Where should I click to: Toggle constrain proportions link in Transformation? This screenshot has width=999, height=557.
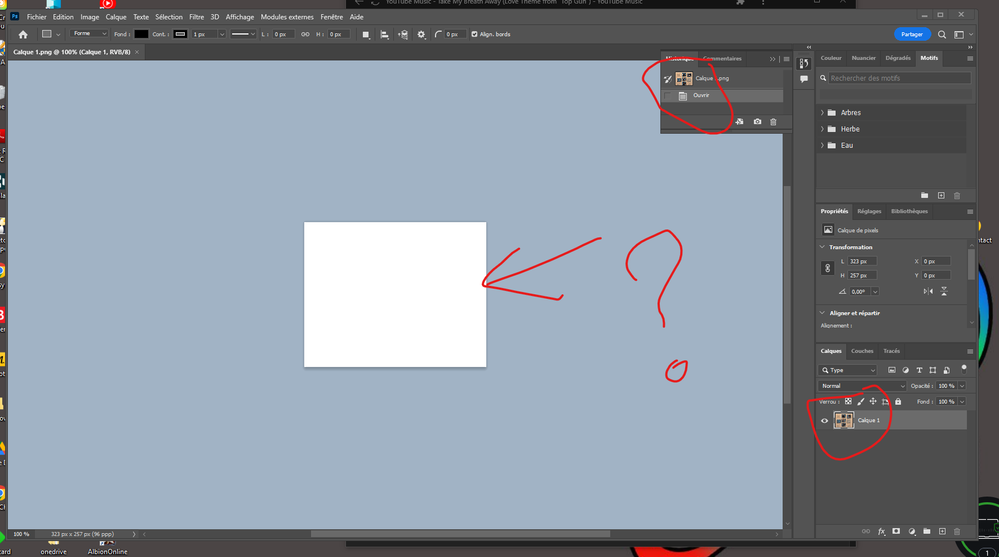(828, 268)
